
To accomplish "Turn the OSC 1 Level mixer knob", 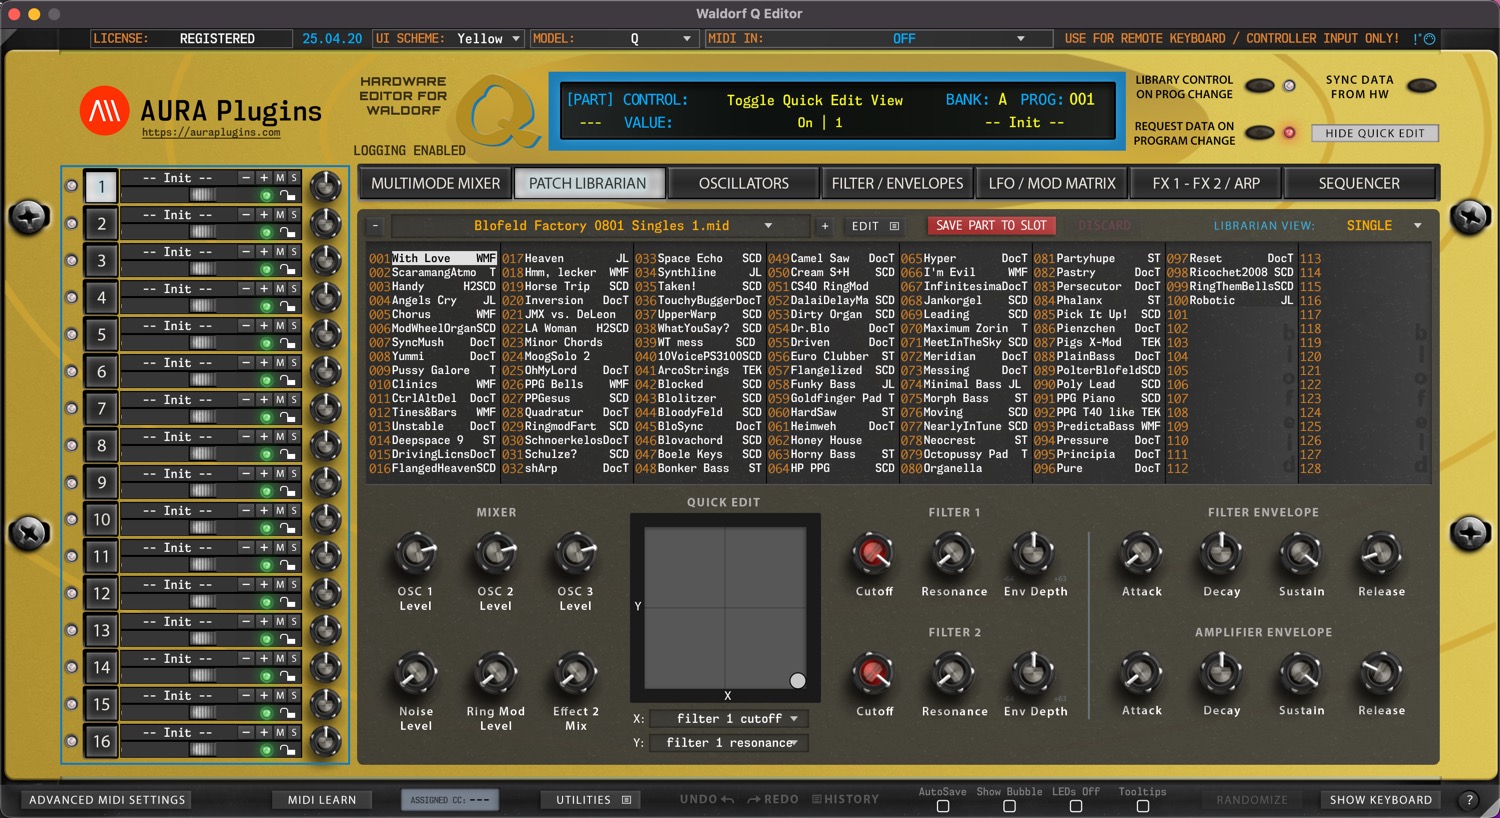I will pyautogui.click(x=415, y=553).
